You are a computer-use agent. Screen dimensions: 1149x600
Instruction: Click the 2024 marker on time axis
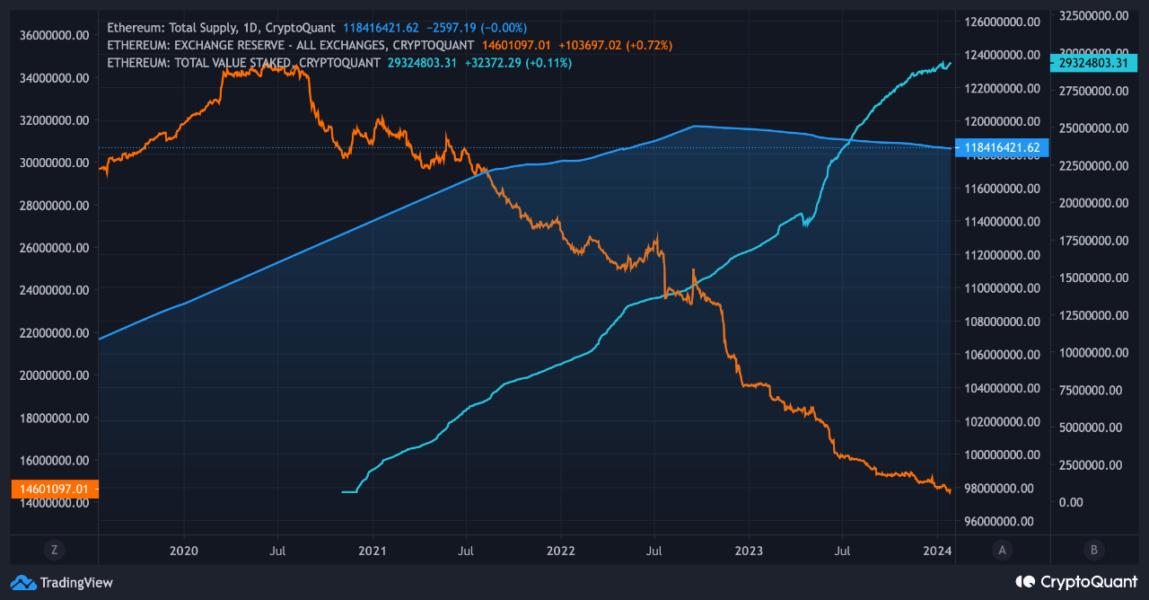point(936,551)
